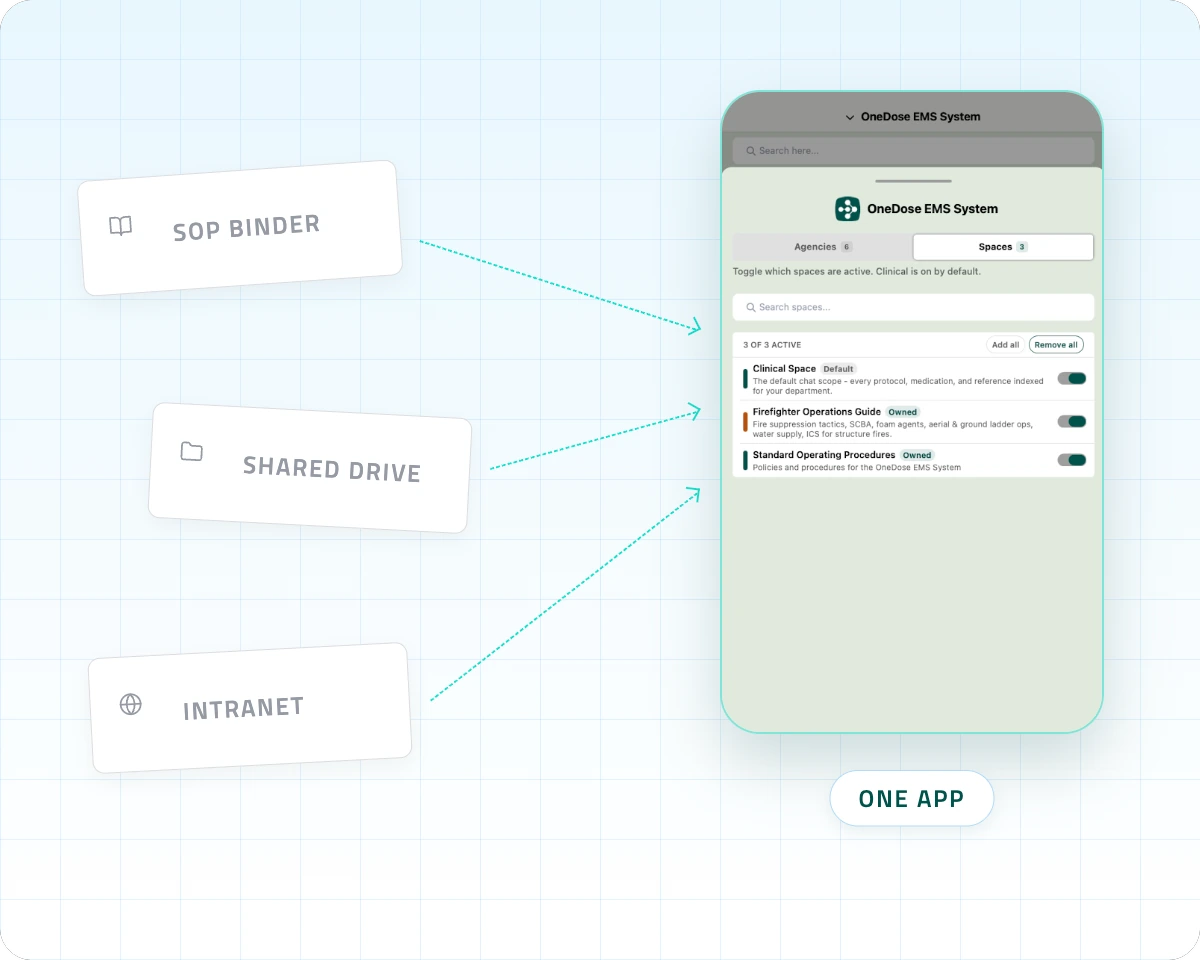This screenshot has height=960, width=1200.
Task: Click the magnifier icon in top Search here bar
Action: click(750, 151)
